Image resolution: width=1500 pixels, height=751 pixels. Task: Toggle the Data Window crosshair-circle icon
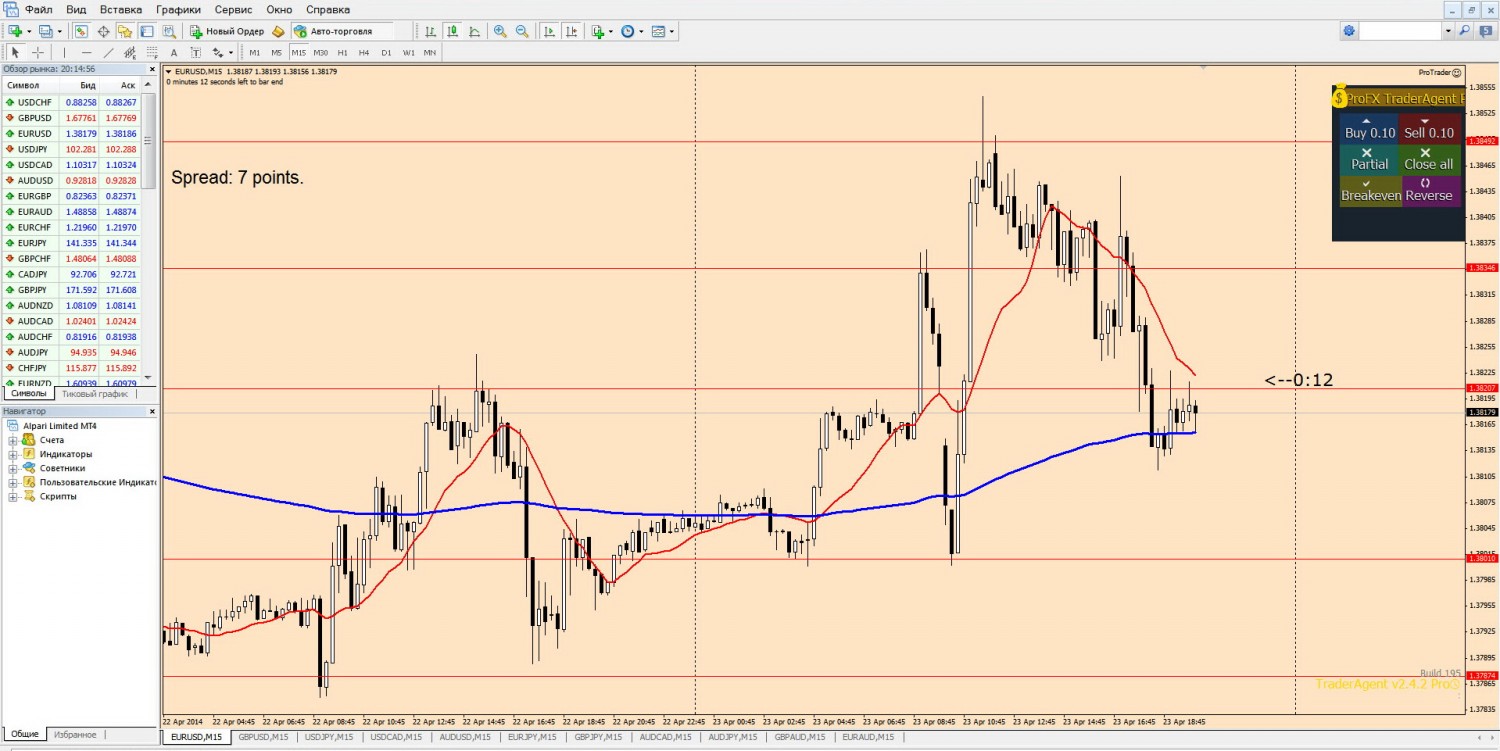(103, 31)
